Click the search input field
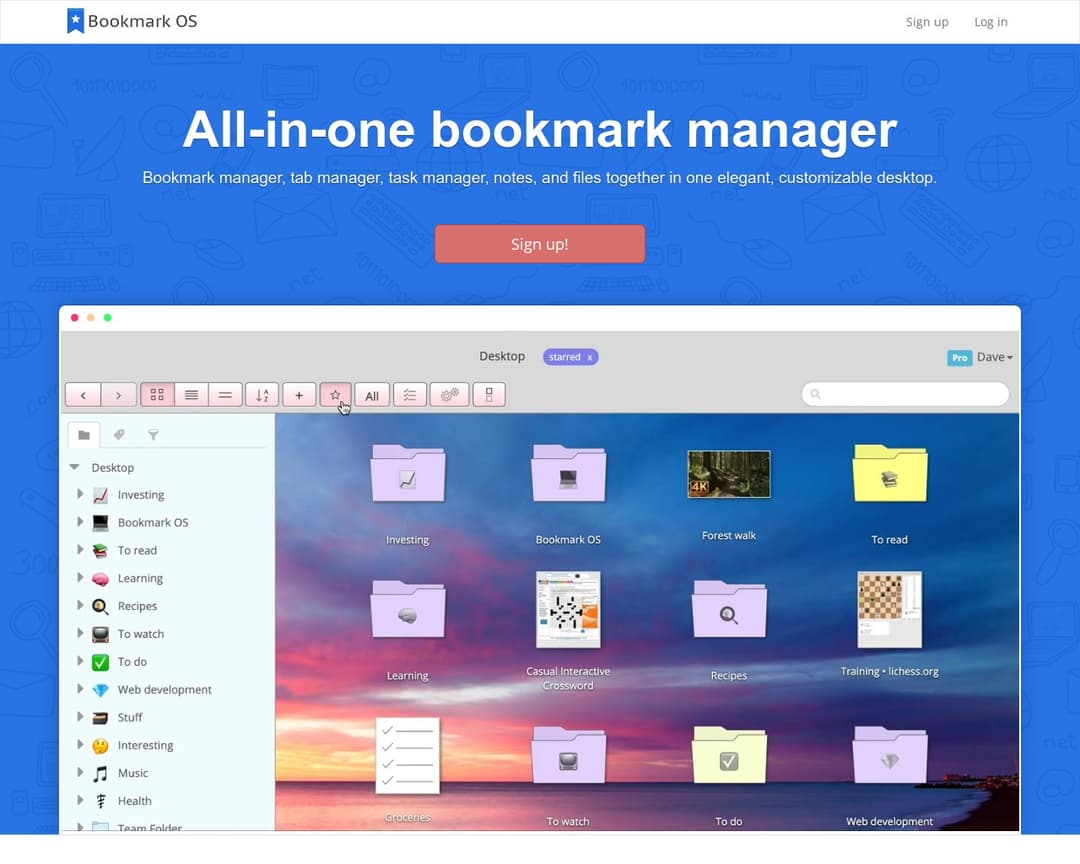The height and width of the screenshot is (864, 1080). [x=905, y=394]
